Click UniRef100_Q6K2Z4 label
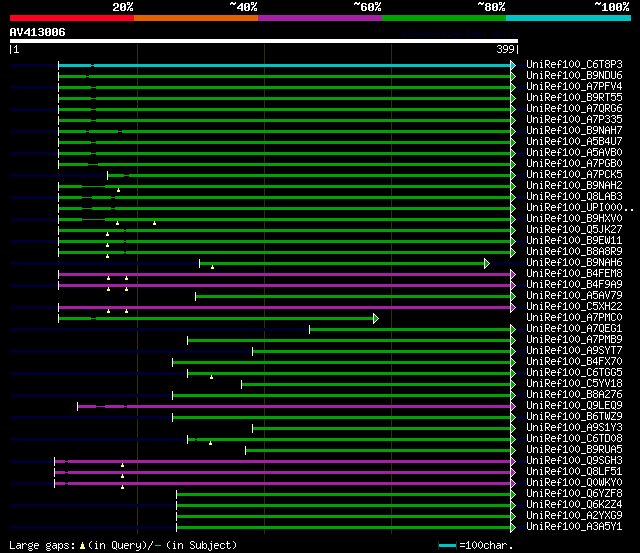640x553 pixels. [x=574, y=505]
